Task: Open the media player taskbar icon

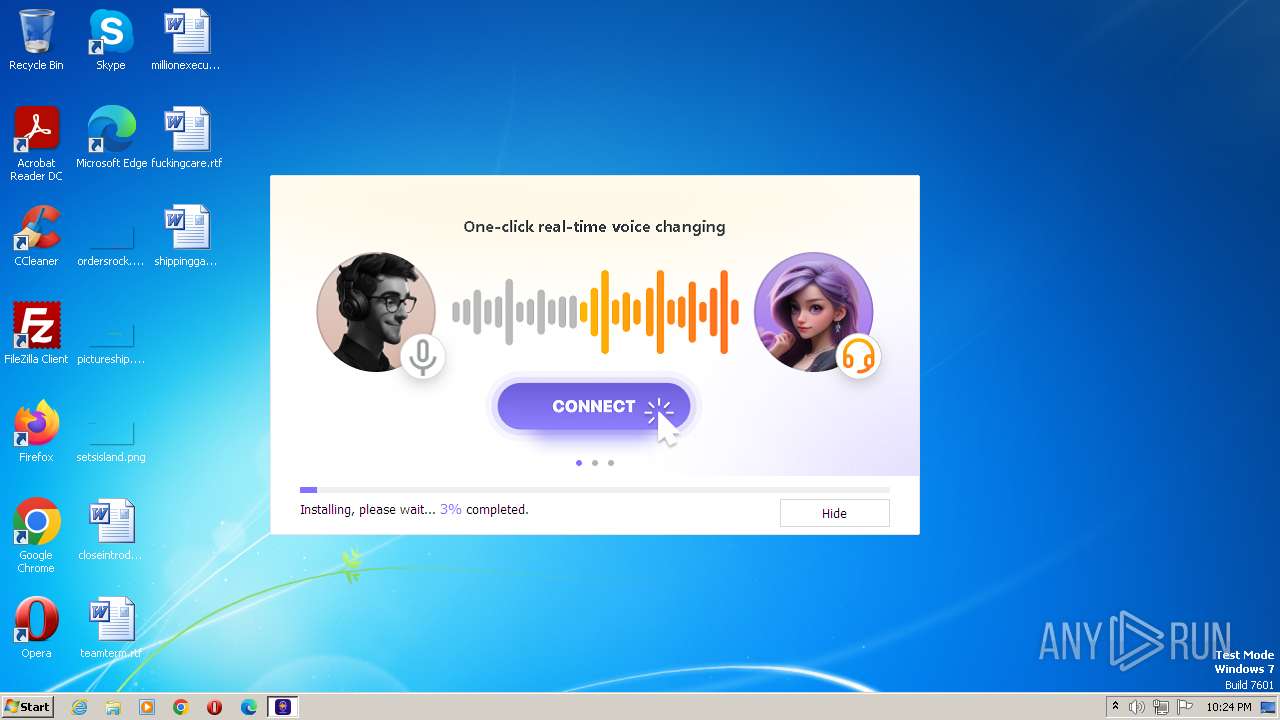Action: (x=147, y=707)
